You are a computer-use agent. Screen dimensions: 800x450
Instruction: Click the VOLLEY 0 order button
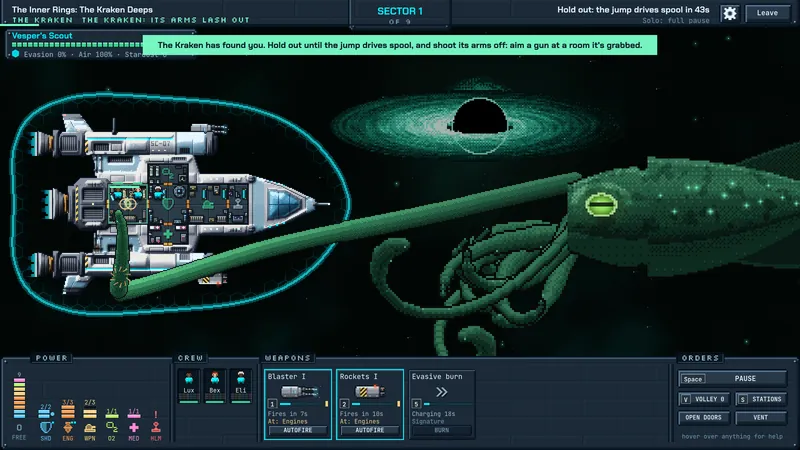tap(704, 399)
